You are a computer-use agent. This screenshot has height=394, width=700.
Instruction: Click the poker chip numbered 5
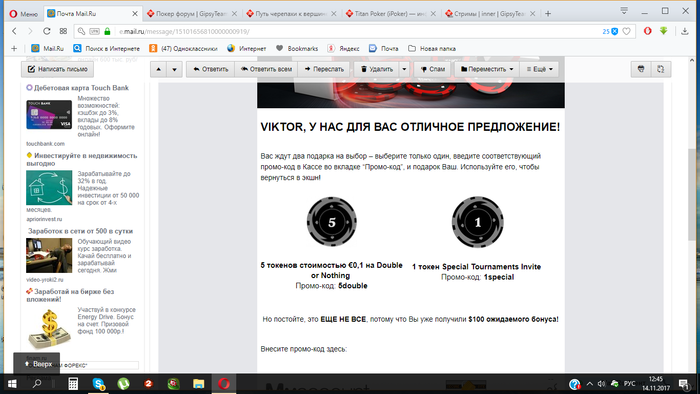coord(332,222)
